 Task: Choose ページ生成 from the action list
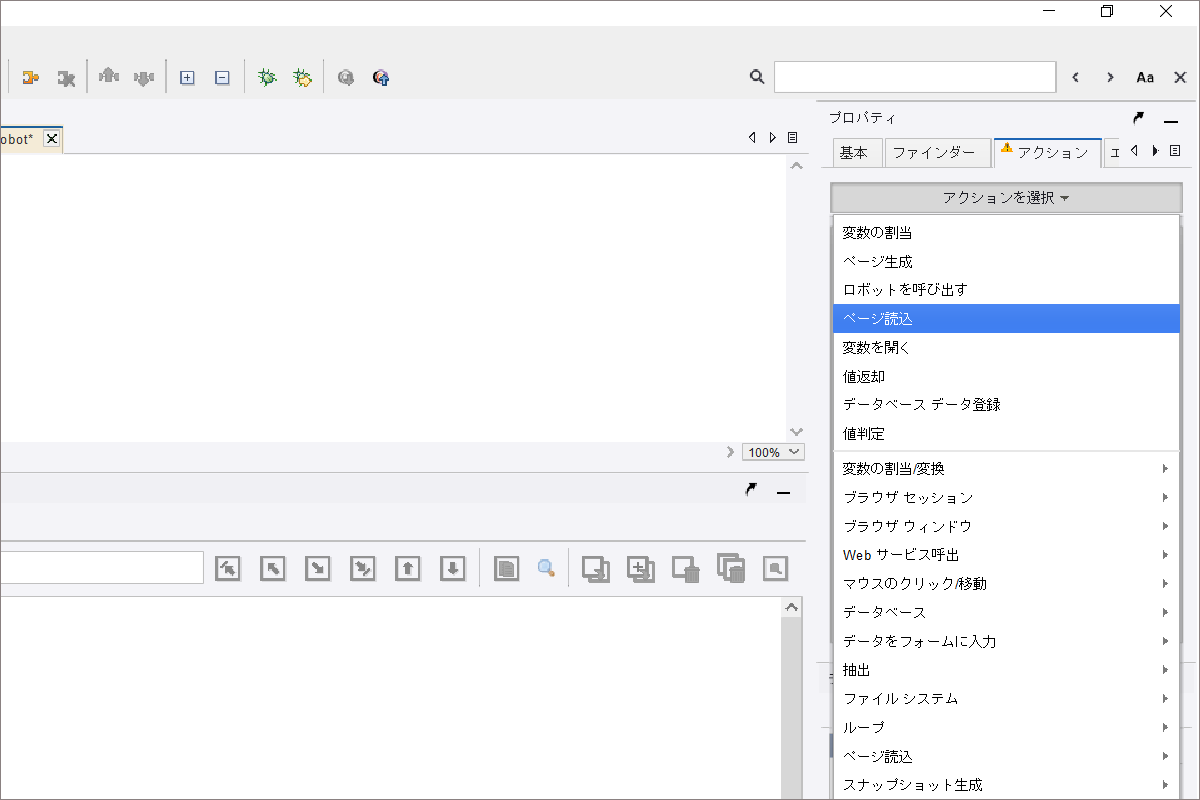pyautogui.click(x=1006, y=262)
